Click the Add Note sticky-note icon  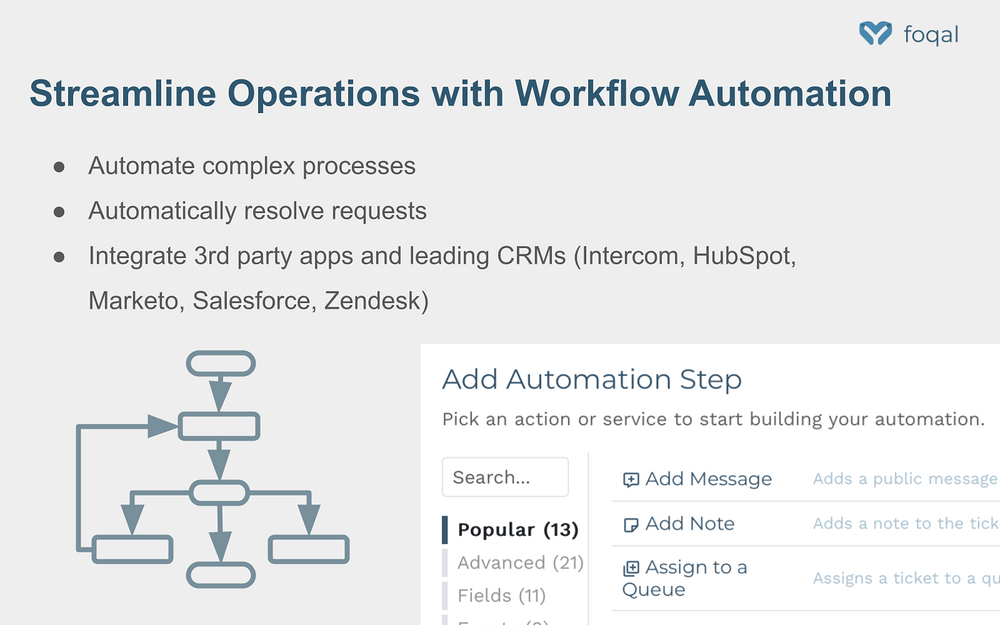point(631,525)
